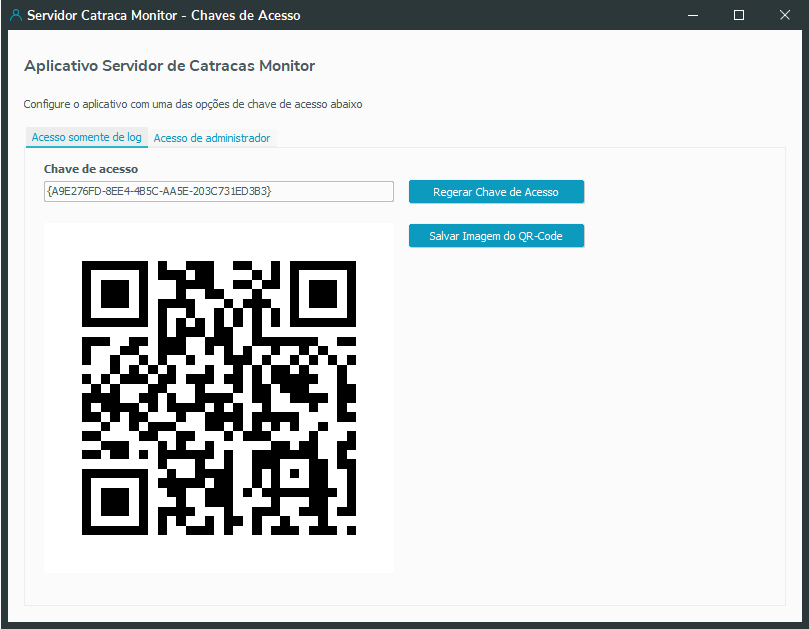The image size is (809, 629).
Task: Click the user icon in the title bar
Action: pos(16,15)
